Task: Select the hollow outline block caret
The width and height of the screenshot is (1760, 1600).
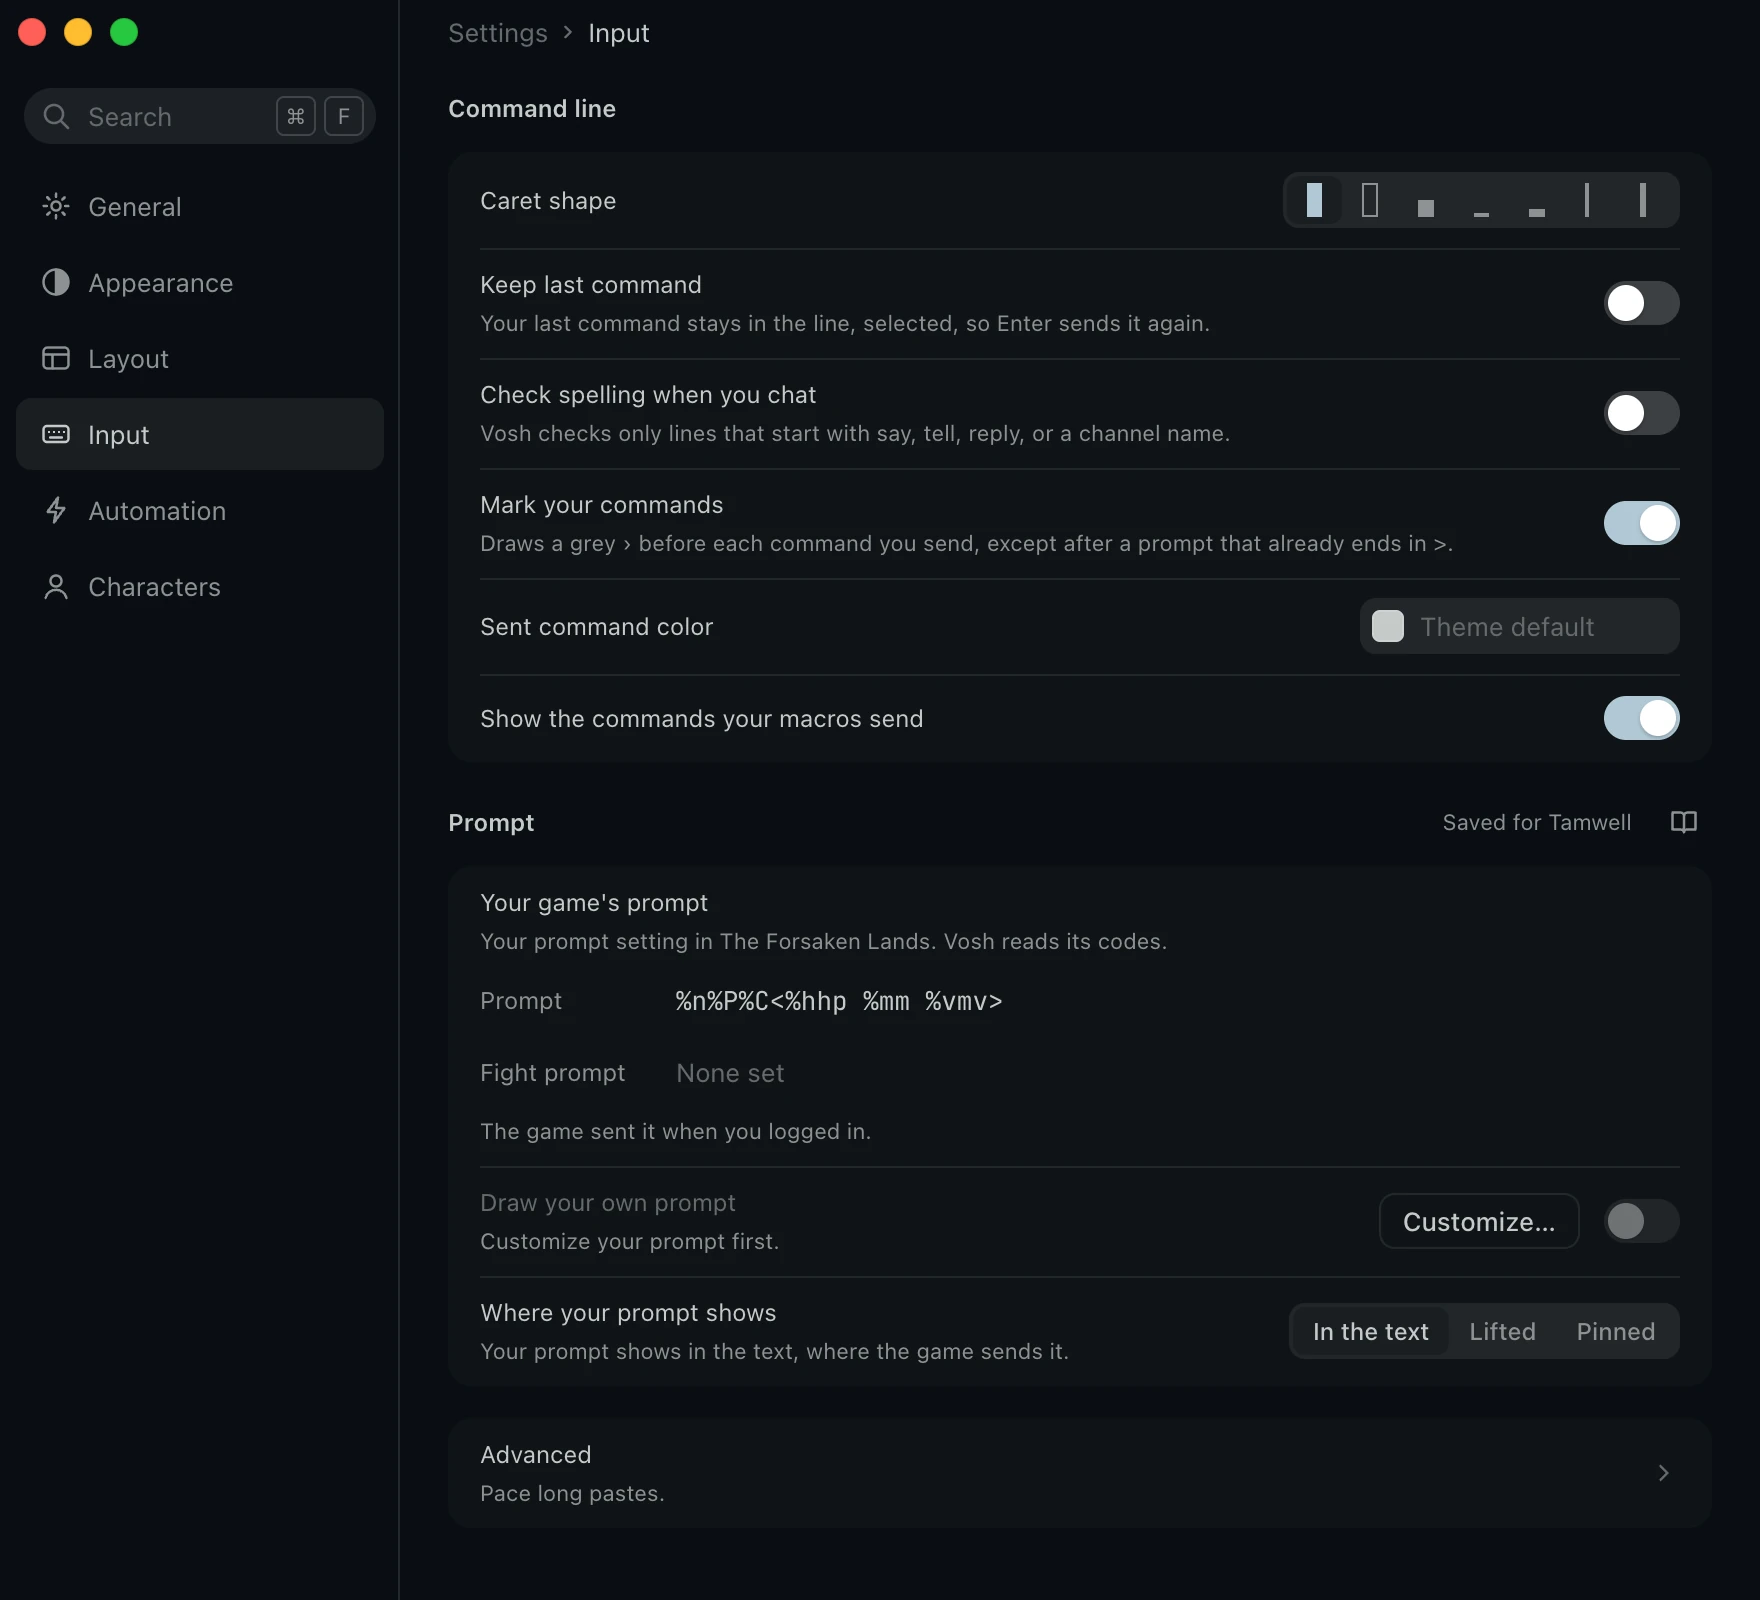Action: point(1370,200)
